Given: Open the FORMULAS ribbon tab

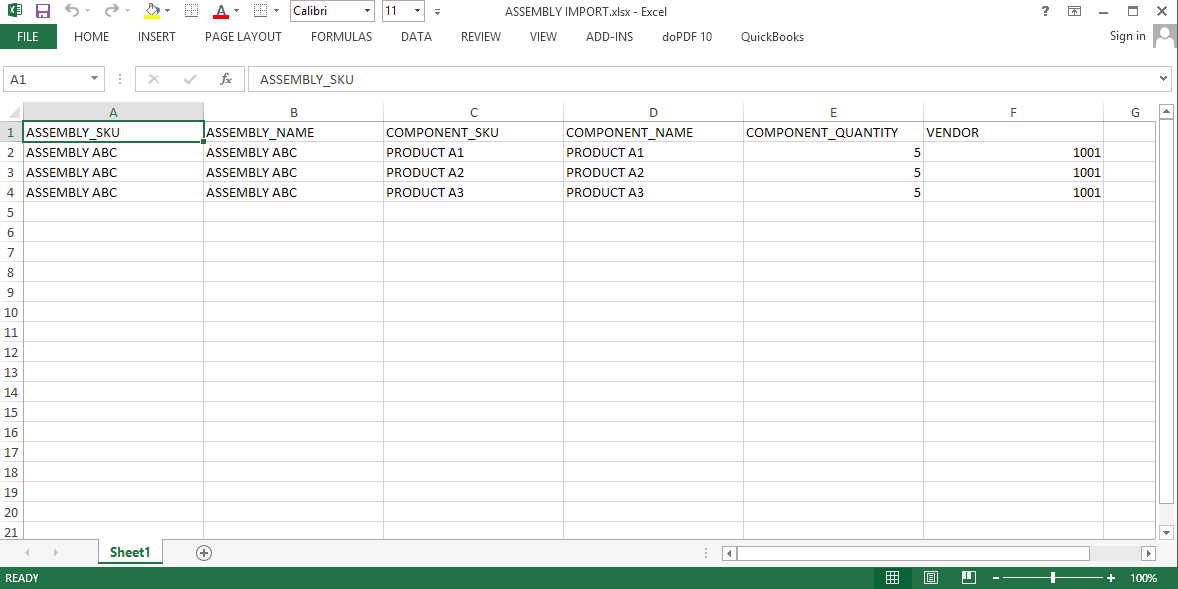Looking at the screenshot, I should click(341, 37).
